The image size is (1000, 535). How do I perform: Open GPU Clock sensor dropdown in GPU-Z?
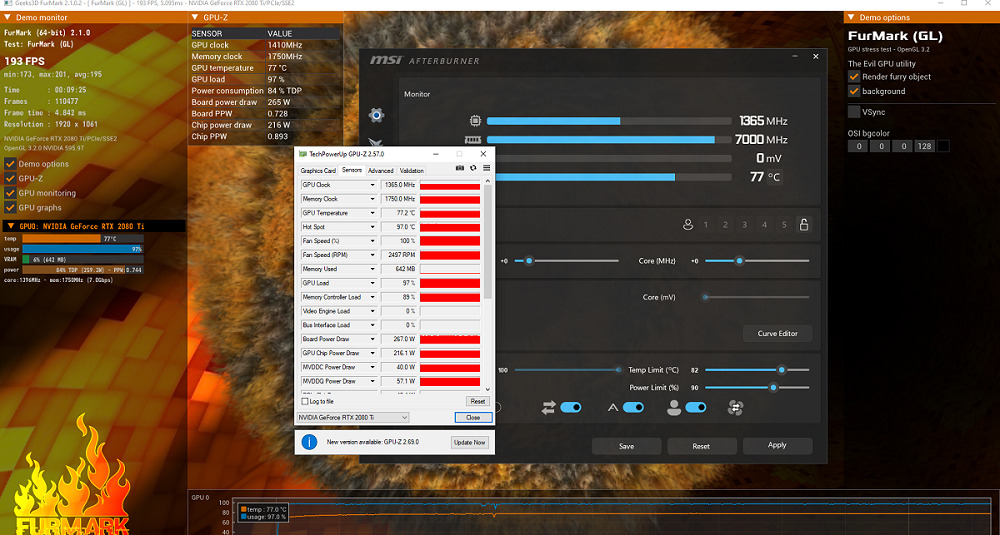[372, 185]
